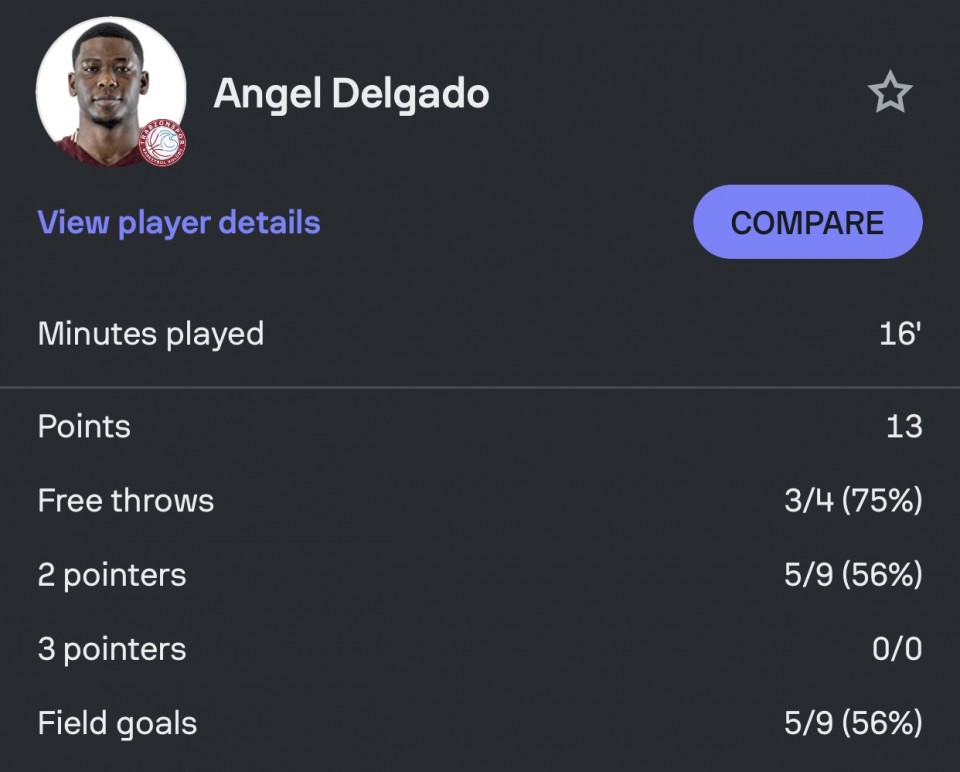960x772 pixels.
Task: Select the Points stat label
Action: [84, 426]
